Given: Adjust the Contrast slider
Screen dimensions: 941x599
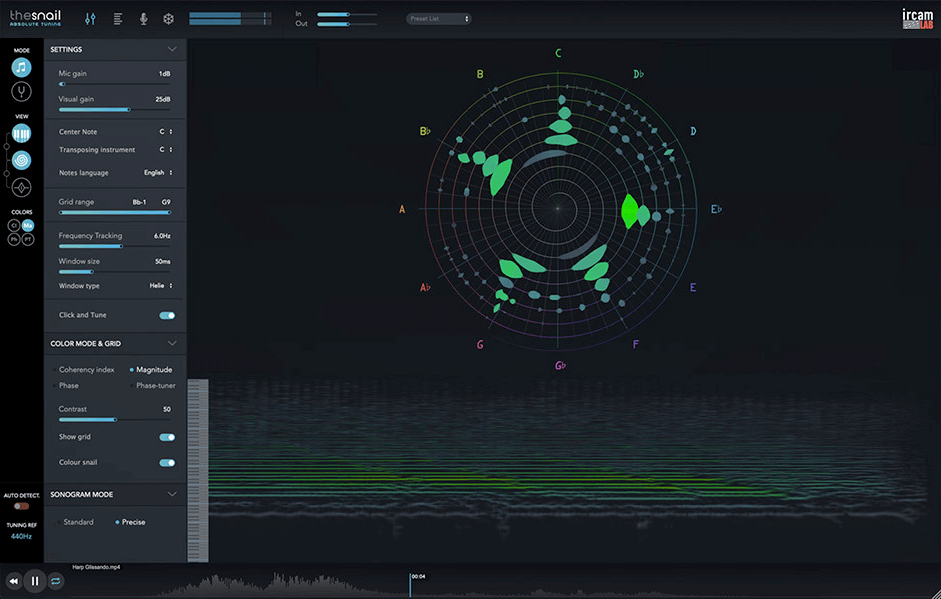Looking at the screenshot, I should [x=116, y=420].
